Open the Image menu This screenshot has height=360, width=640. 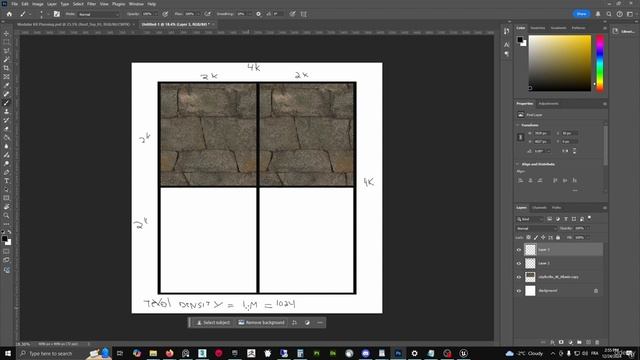38,4
